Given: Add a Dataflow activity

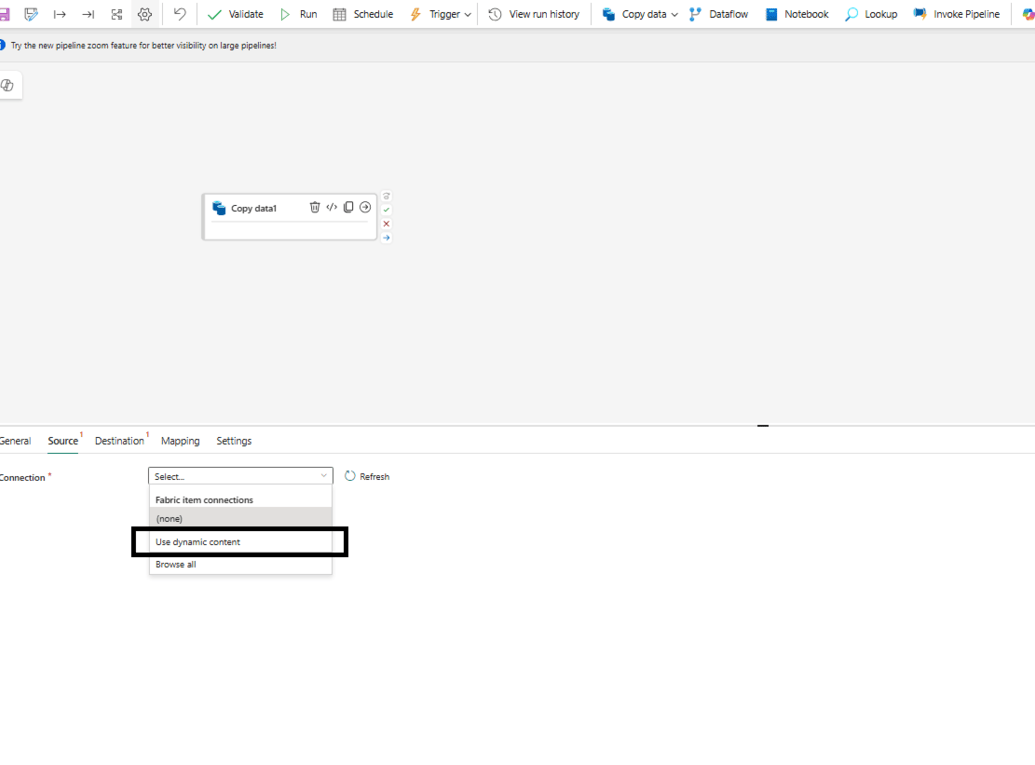Looking at the screenshot, I should tap(719, 14).
